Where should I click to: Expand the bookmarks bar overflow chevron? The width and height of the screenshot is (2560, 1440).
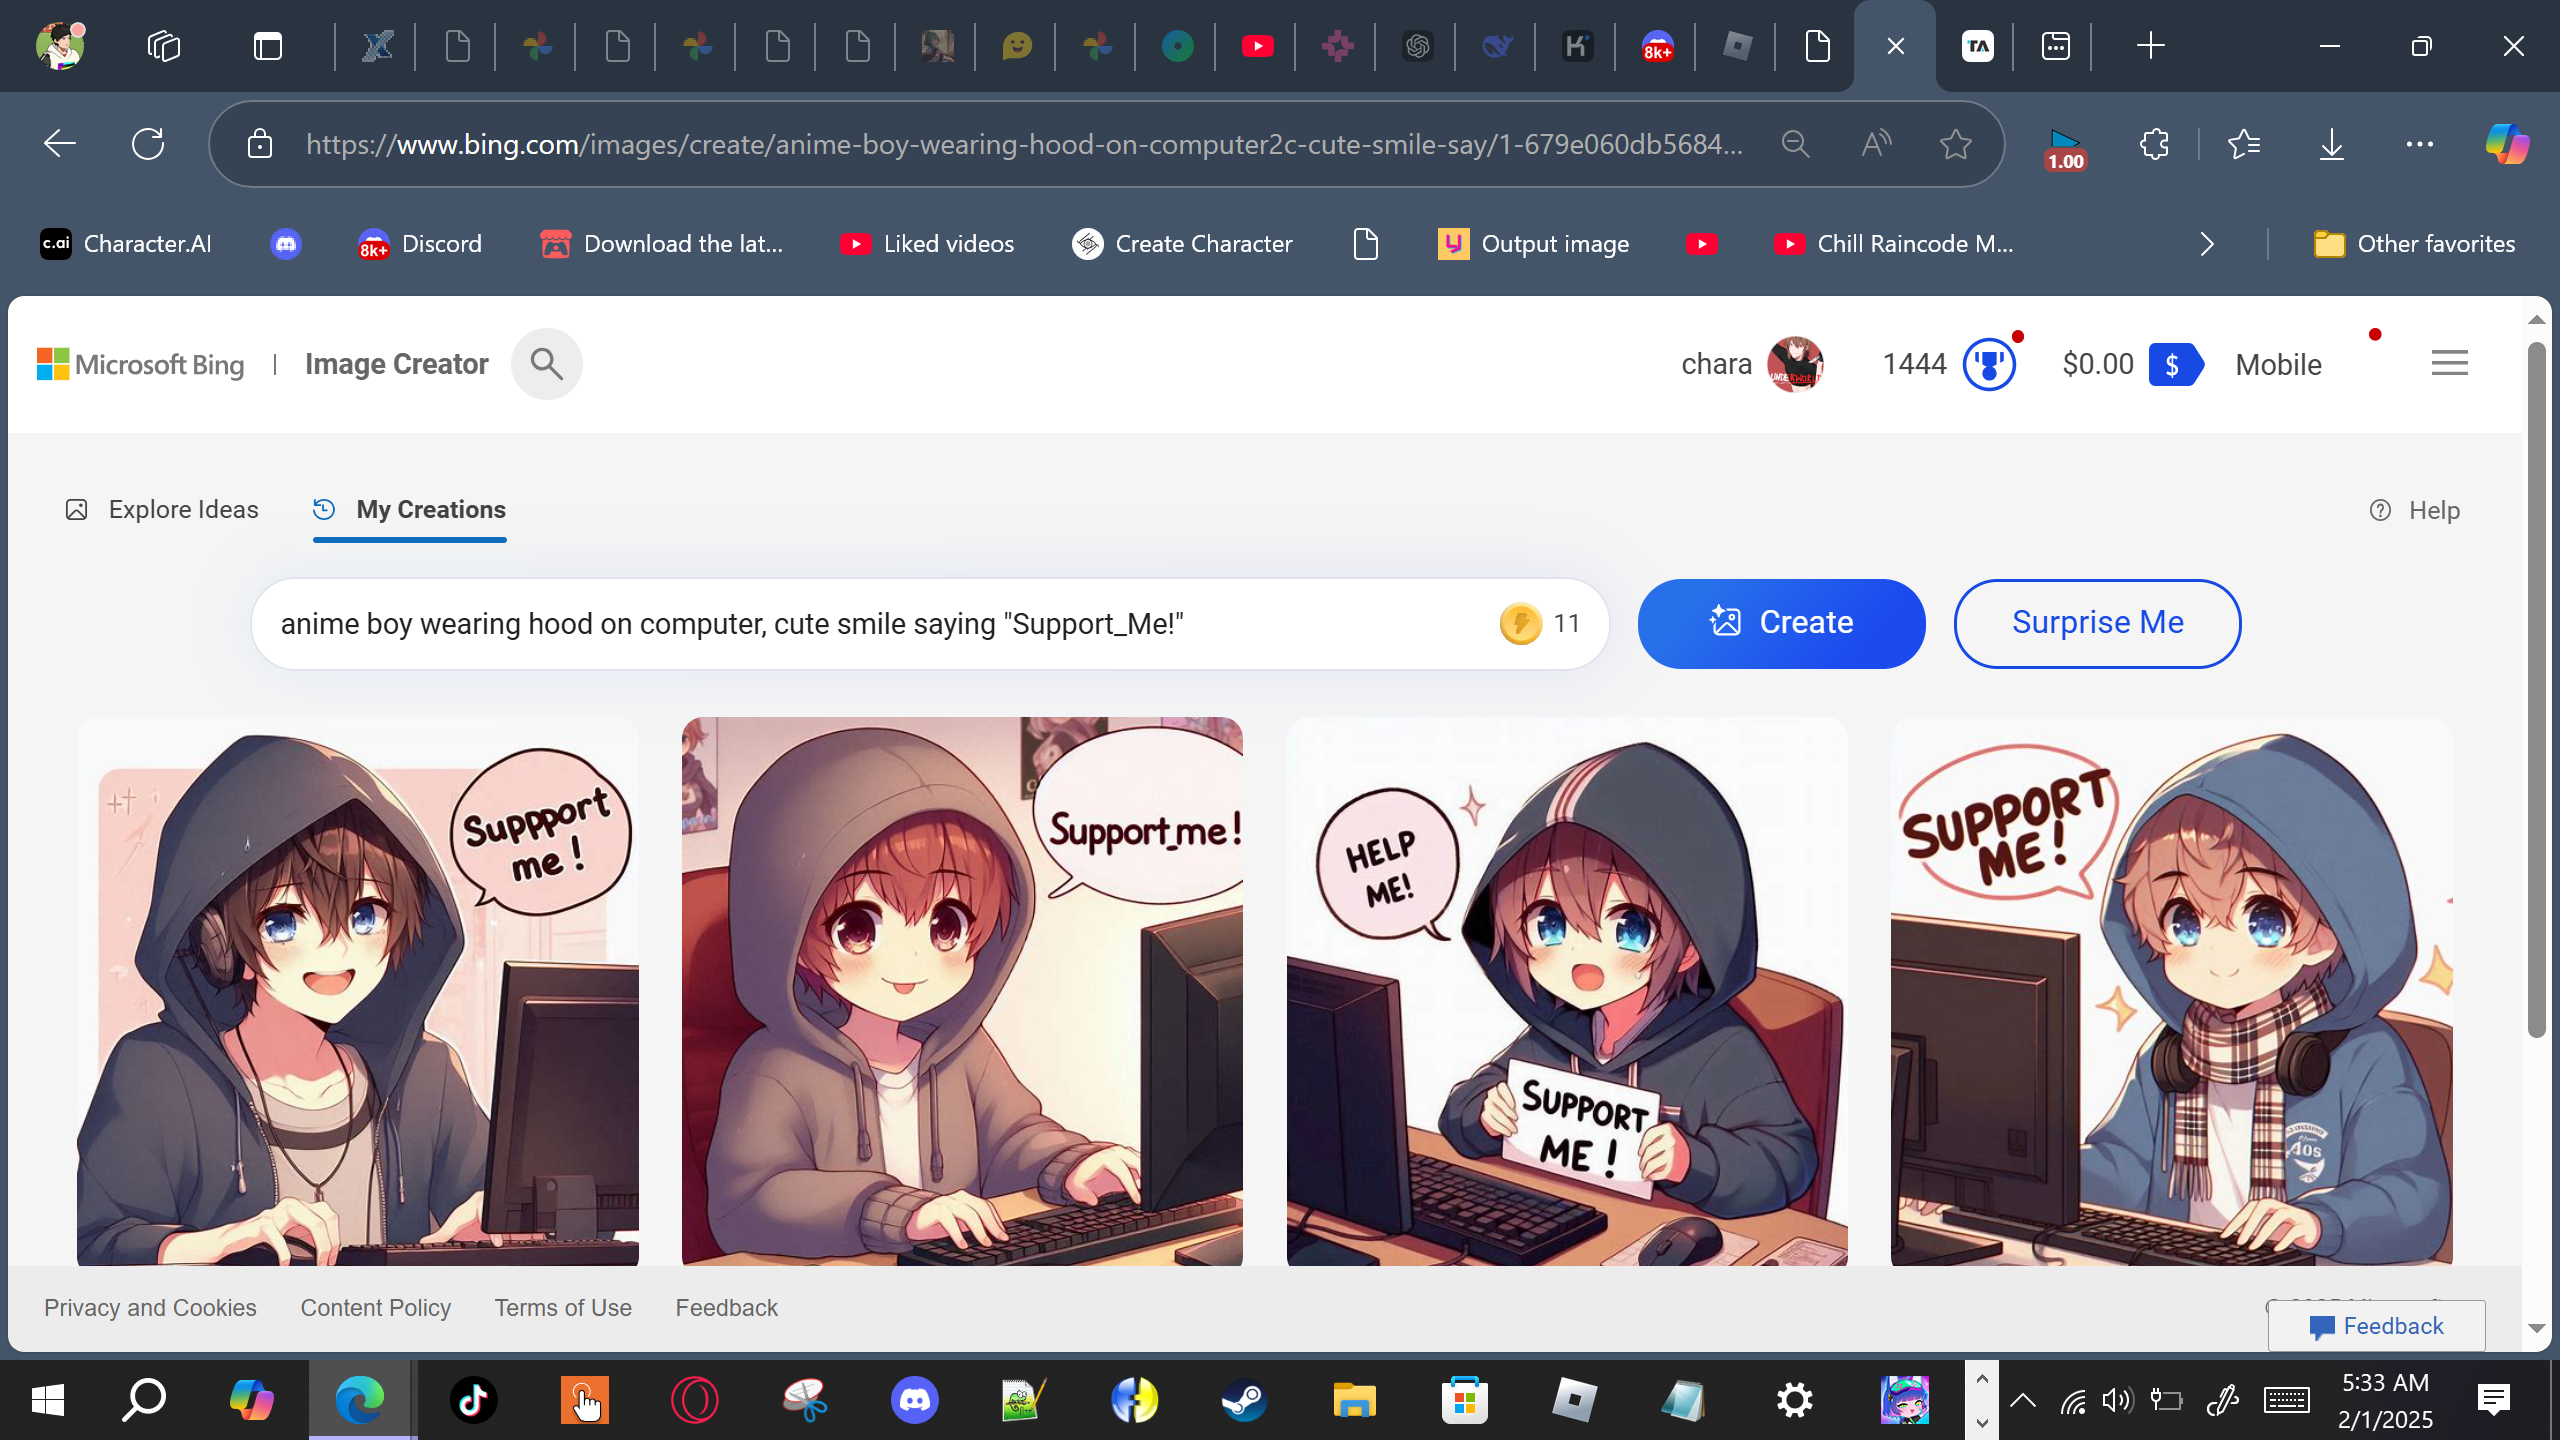[2207, 244]
